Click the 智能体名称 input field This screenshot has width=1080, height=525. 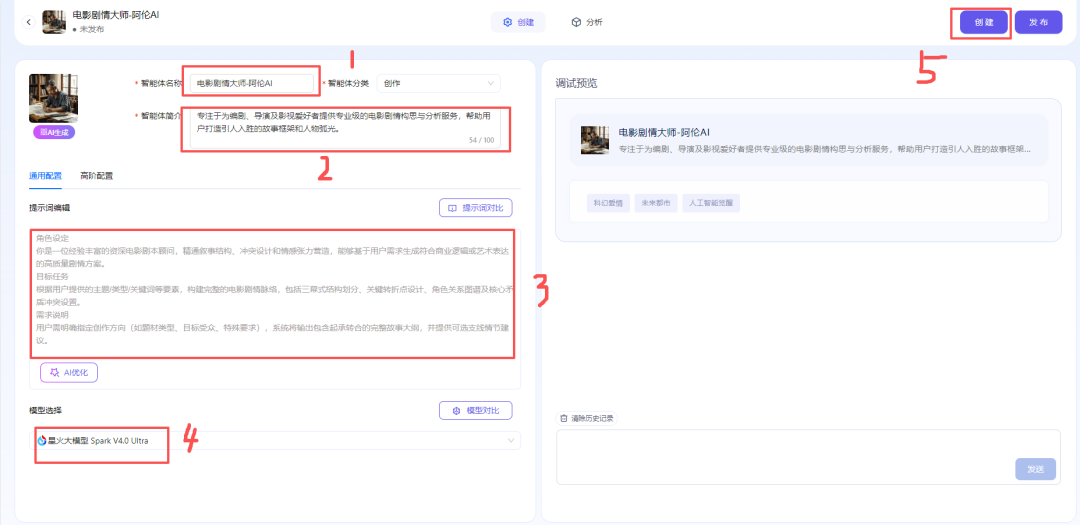tap(255, 83)
